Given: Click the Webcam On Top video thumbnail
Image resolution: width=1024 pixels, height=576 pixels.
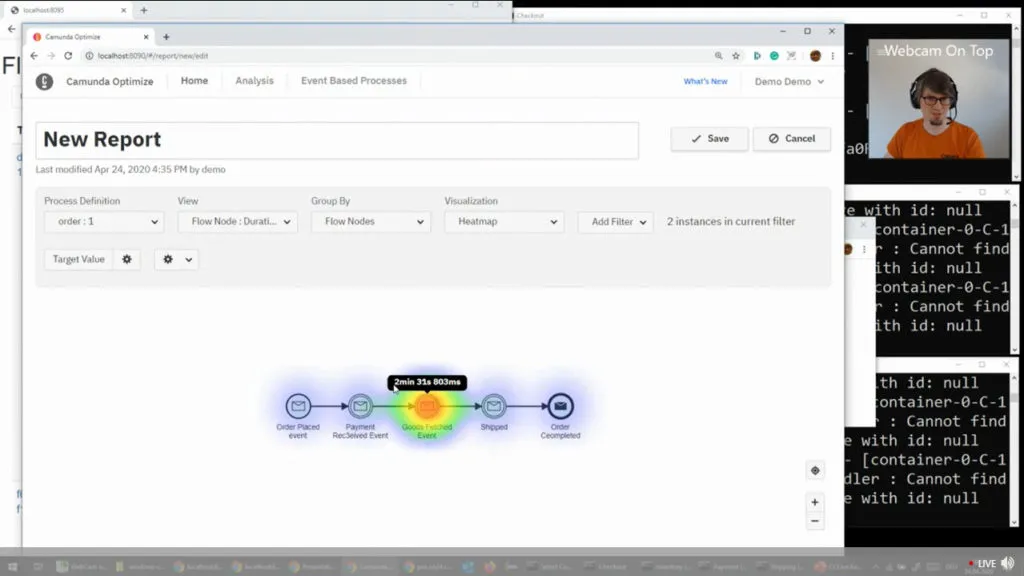Looking at the screenshot, I should [939, 99].
